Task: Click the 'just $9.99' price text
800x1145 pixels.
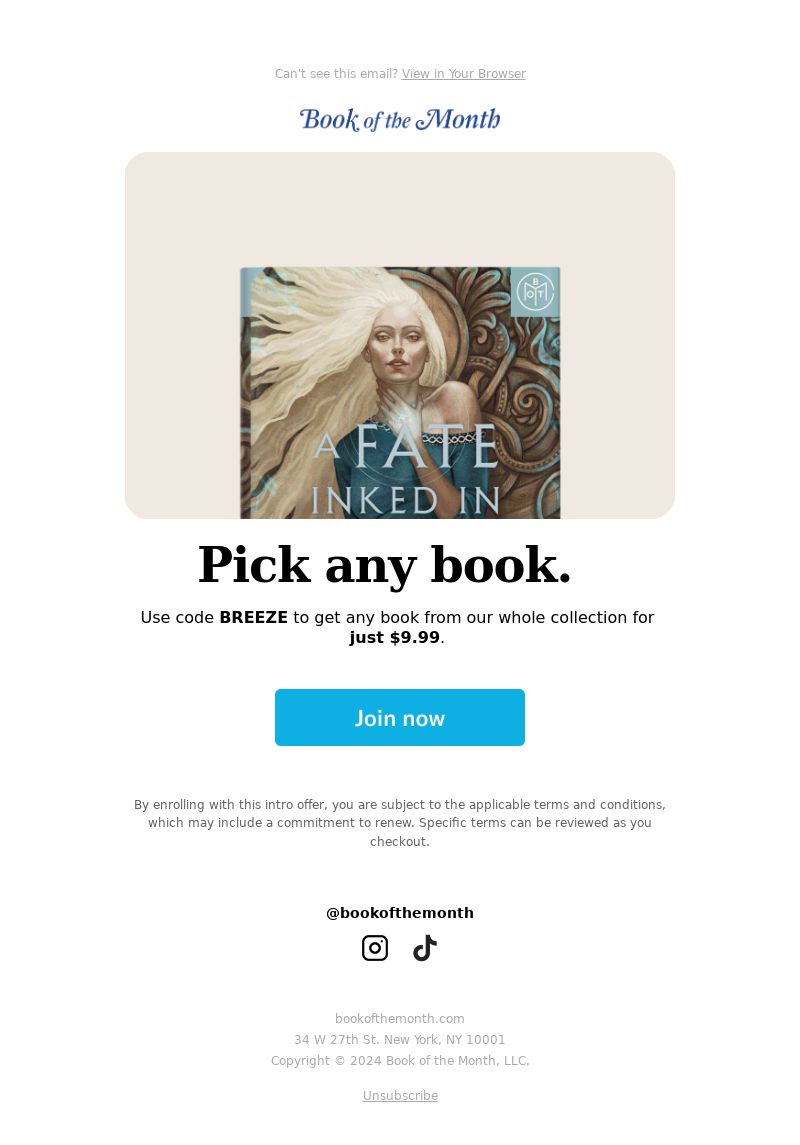Action: pos(394,637)
